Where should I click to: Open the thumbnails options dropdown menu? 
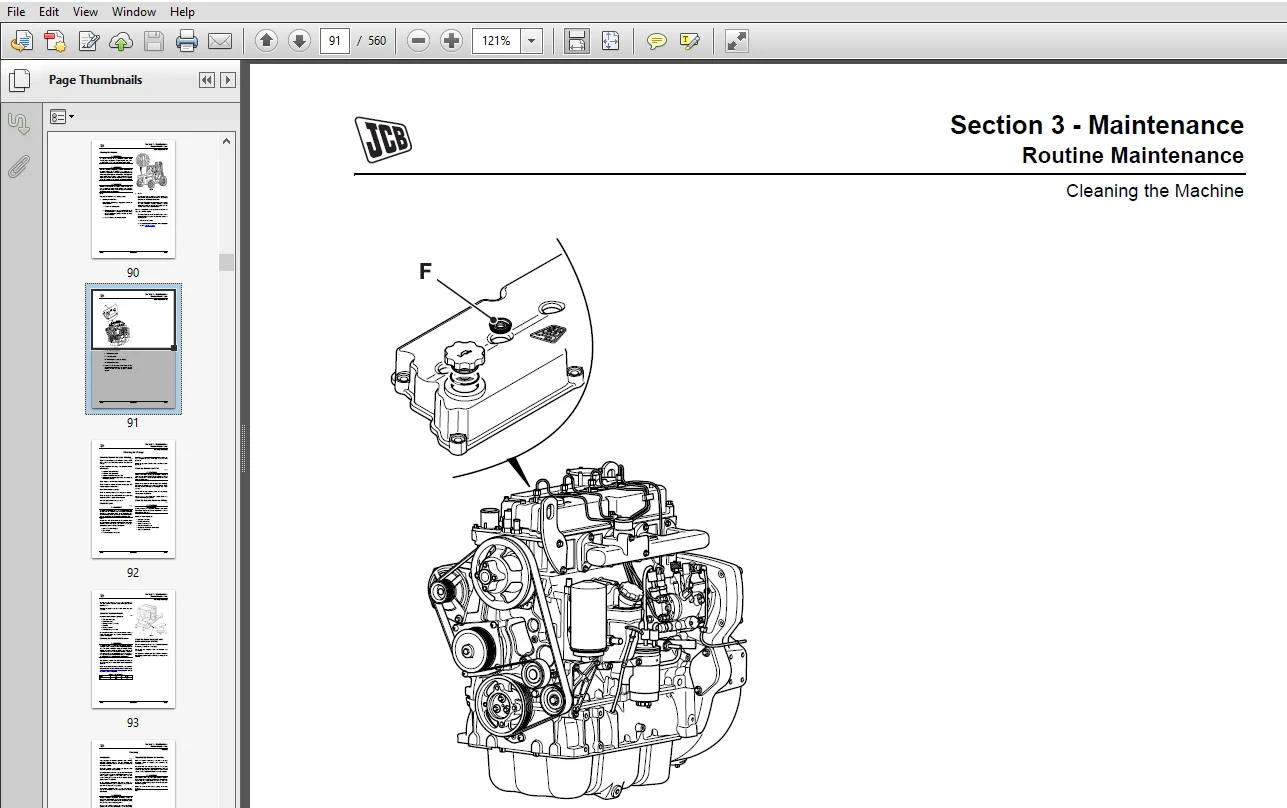(x=62, y=117)
